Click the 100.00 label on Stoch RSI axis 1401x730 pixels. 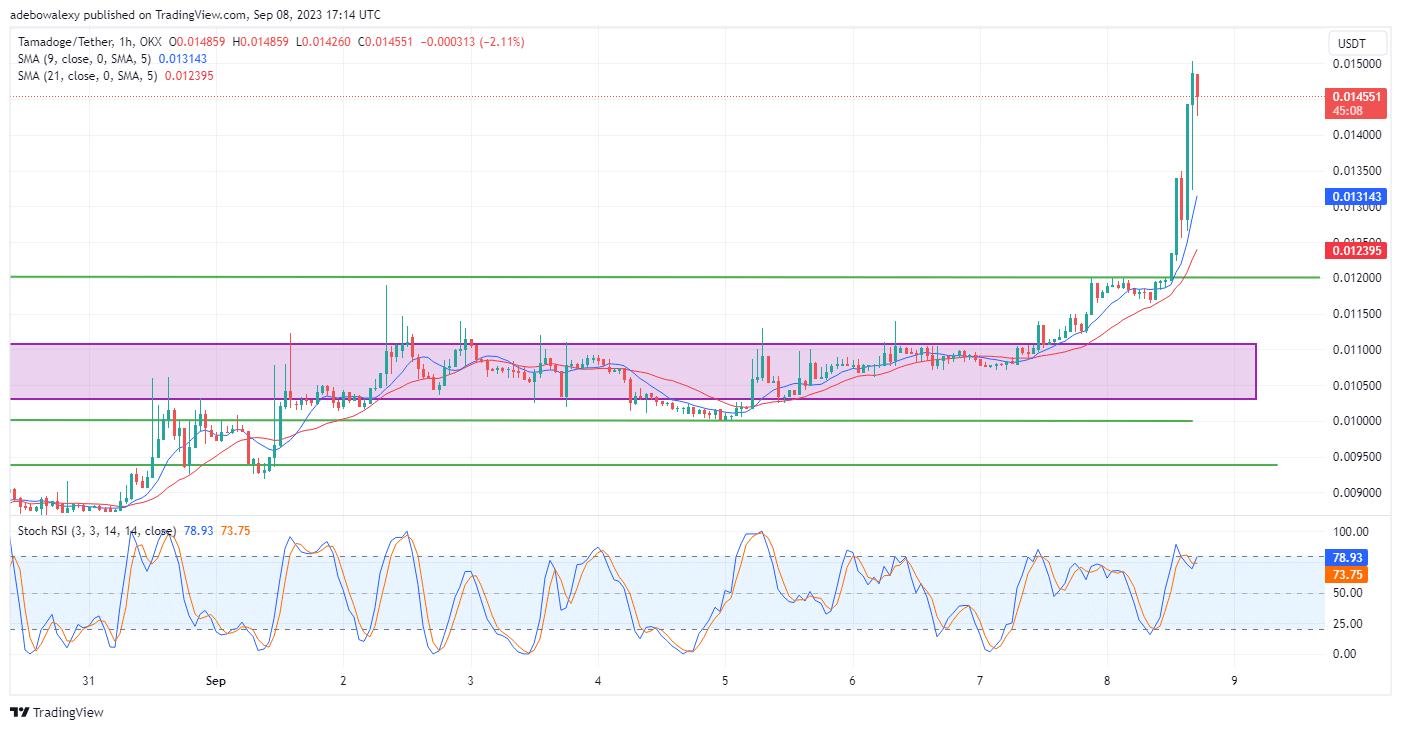coord(1349,531)
